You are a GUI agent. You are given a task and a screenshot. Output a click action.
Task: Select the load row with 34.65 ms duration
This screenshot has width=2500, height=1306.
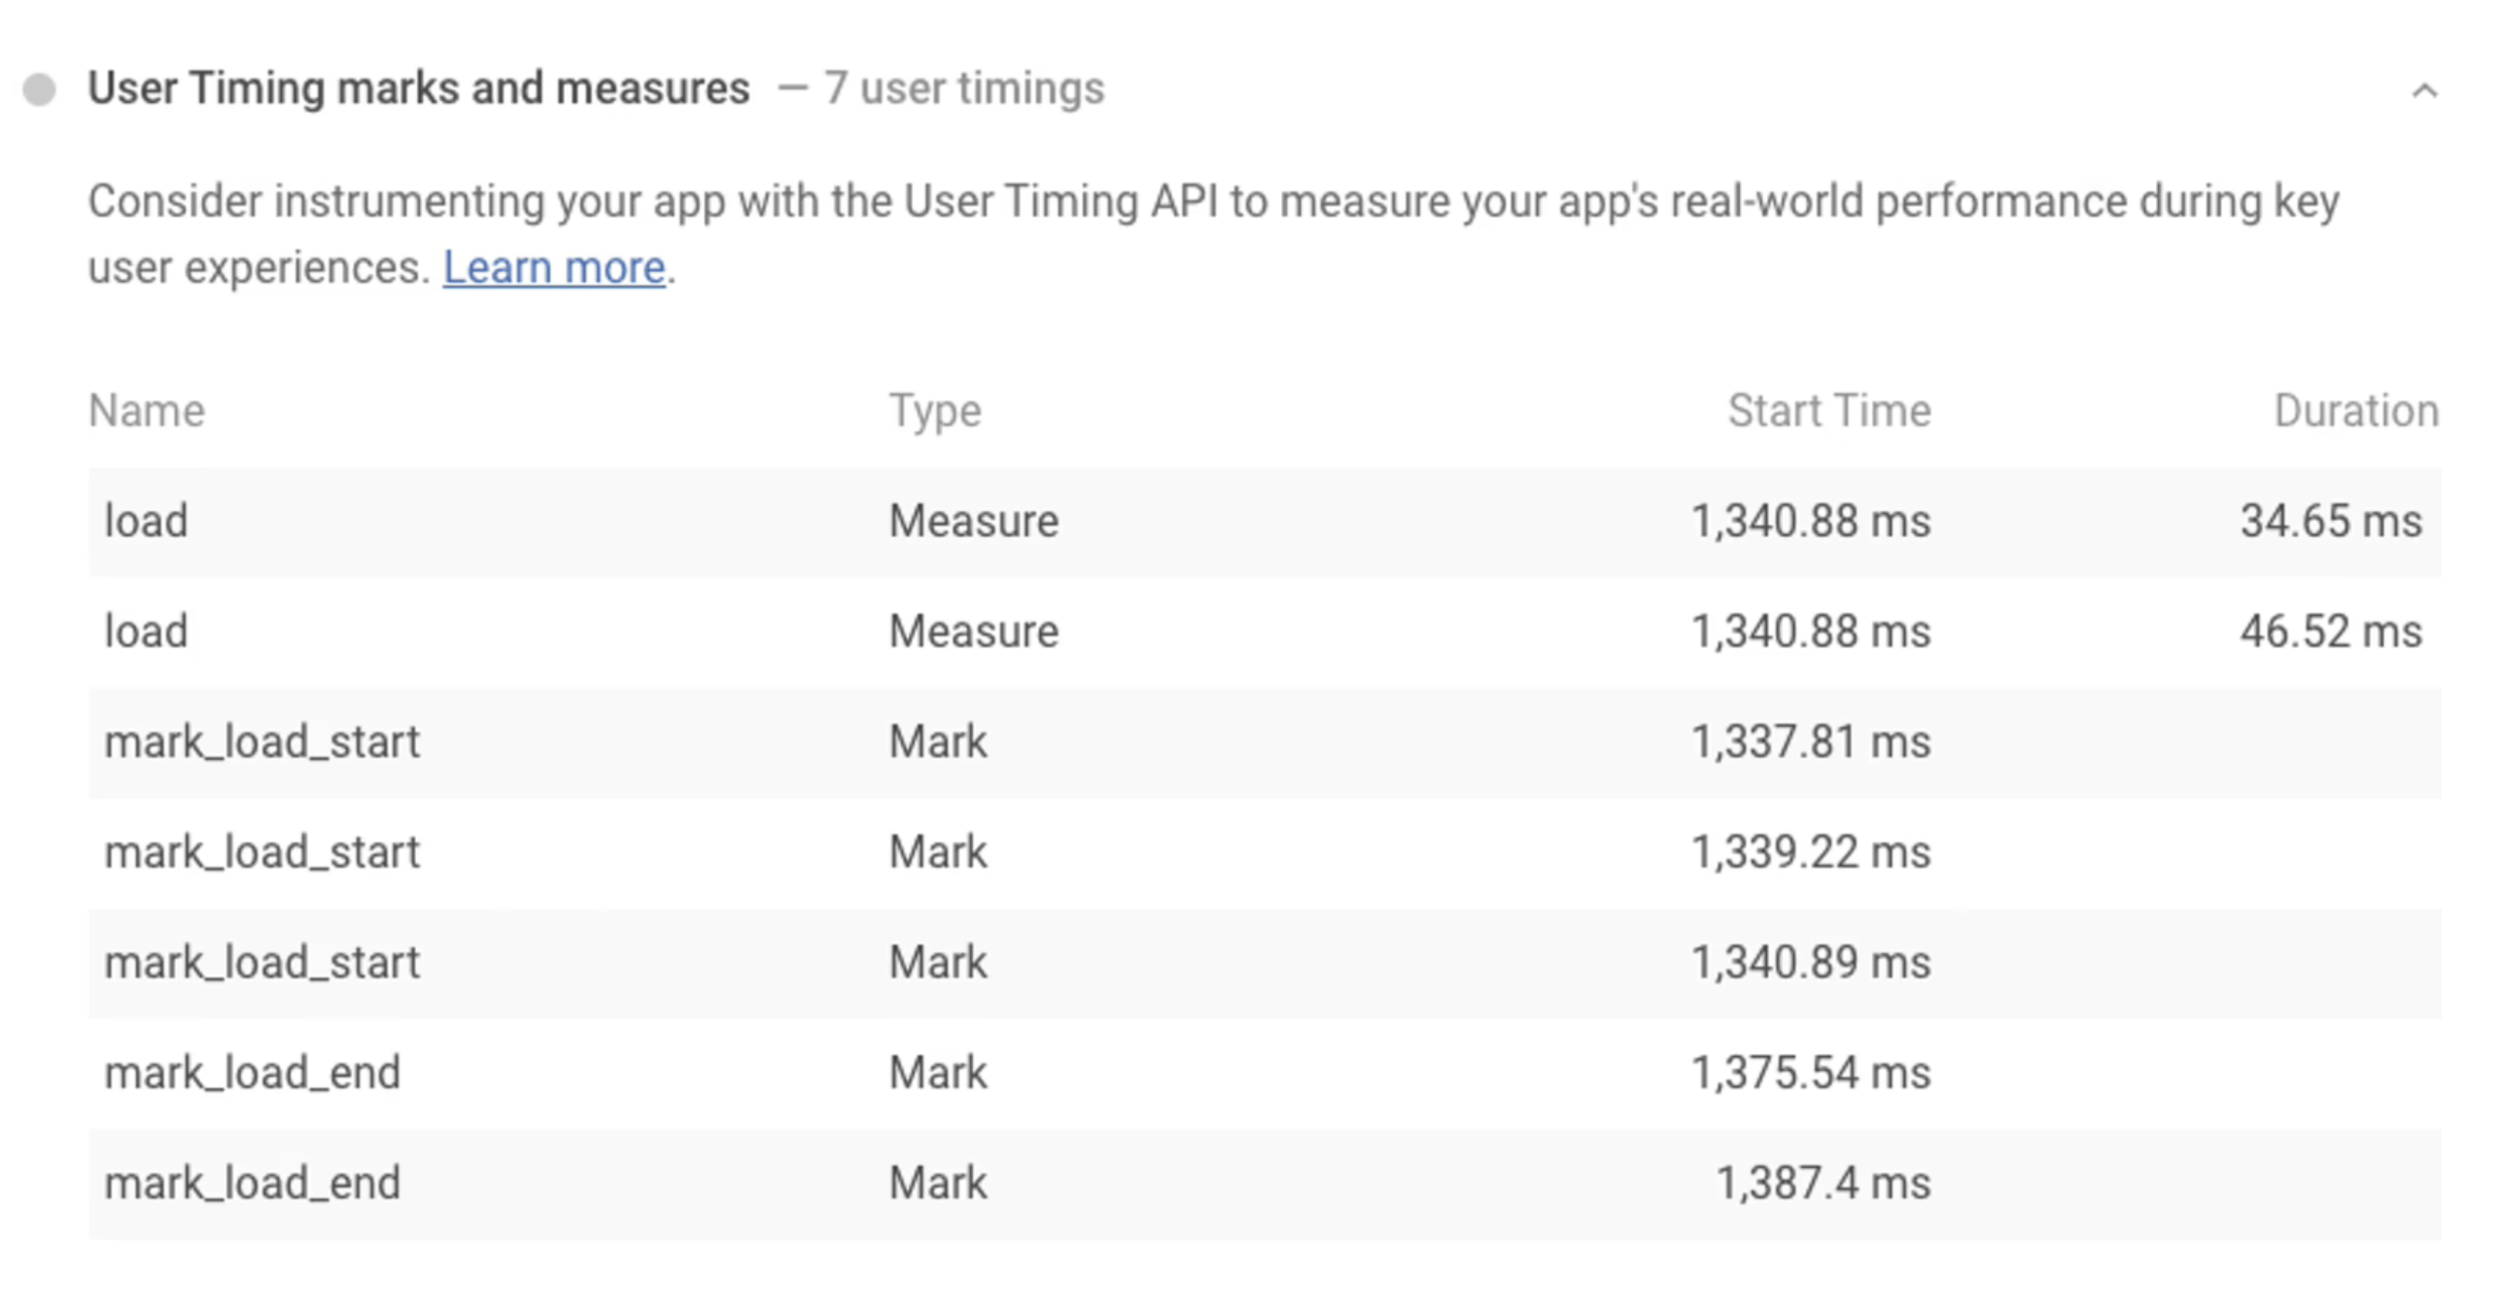pyautogui.click(x=146, y=522)
